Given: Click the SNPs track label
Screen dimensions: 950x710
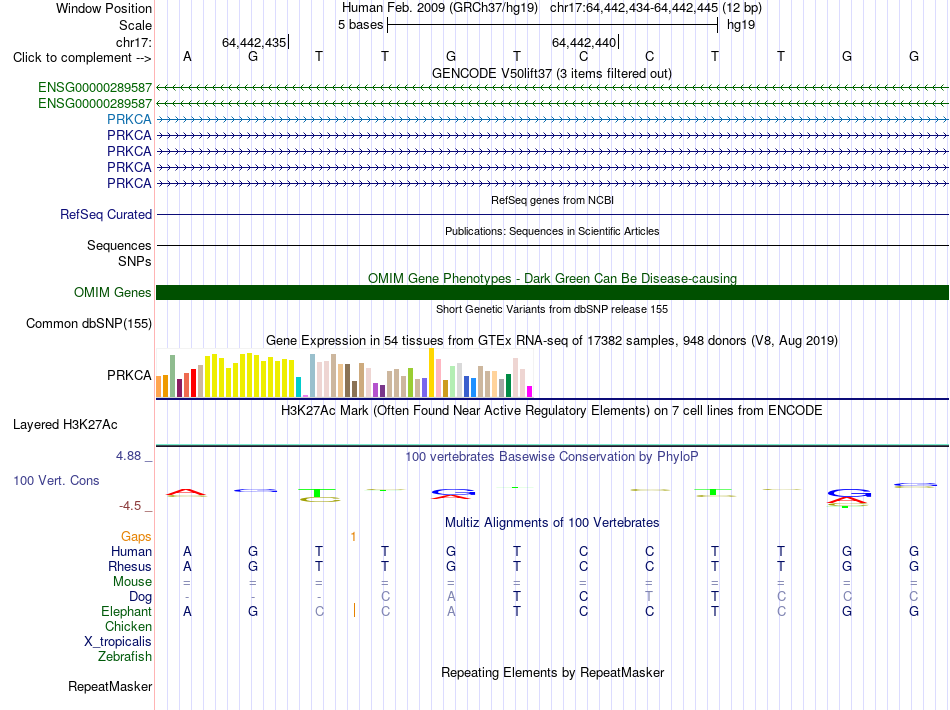Looking at the screenshot, I should 135,261.
